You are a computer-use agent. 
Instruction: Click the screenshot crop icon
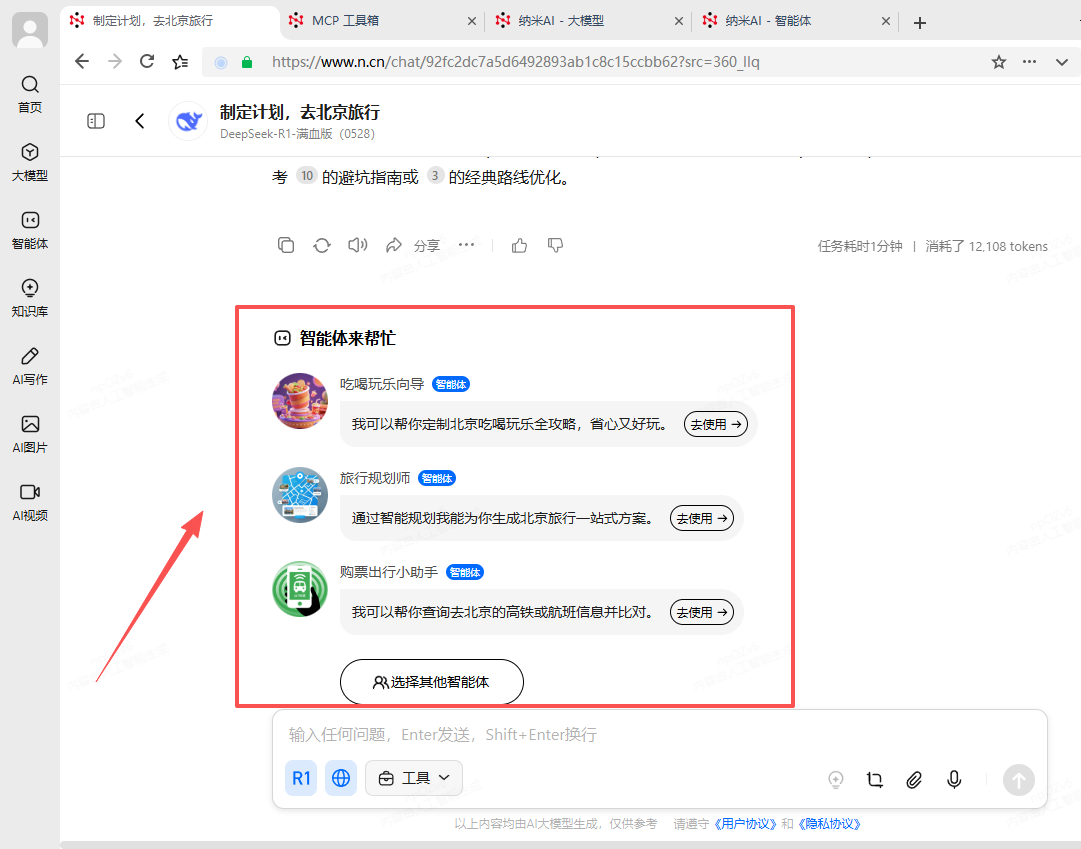pos(874,780)
